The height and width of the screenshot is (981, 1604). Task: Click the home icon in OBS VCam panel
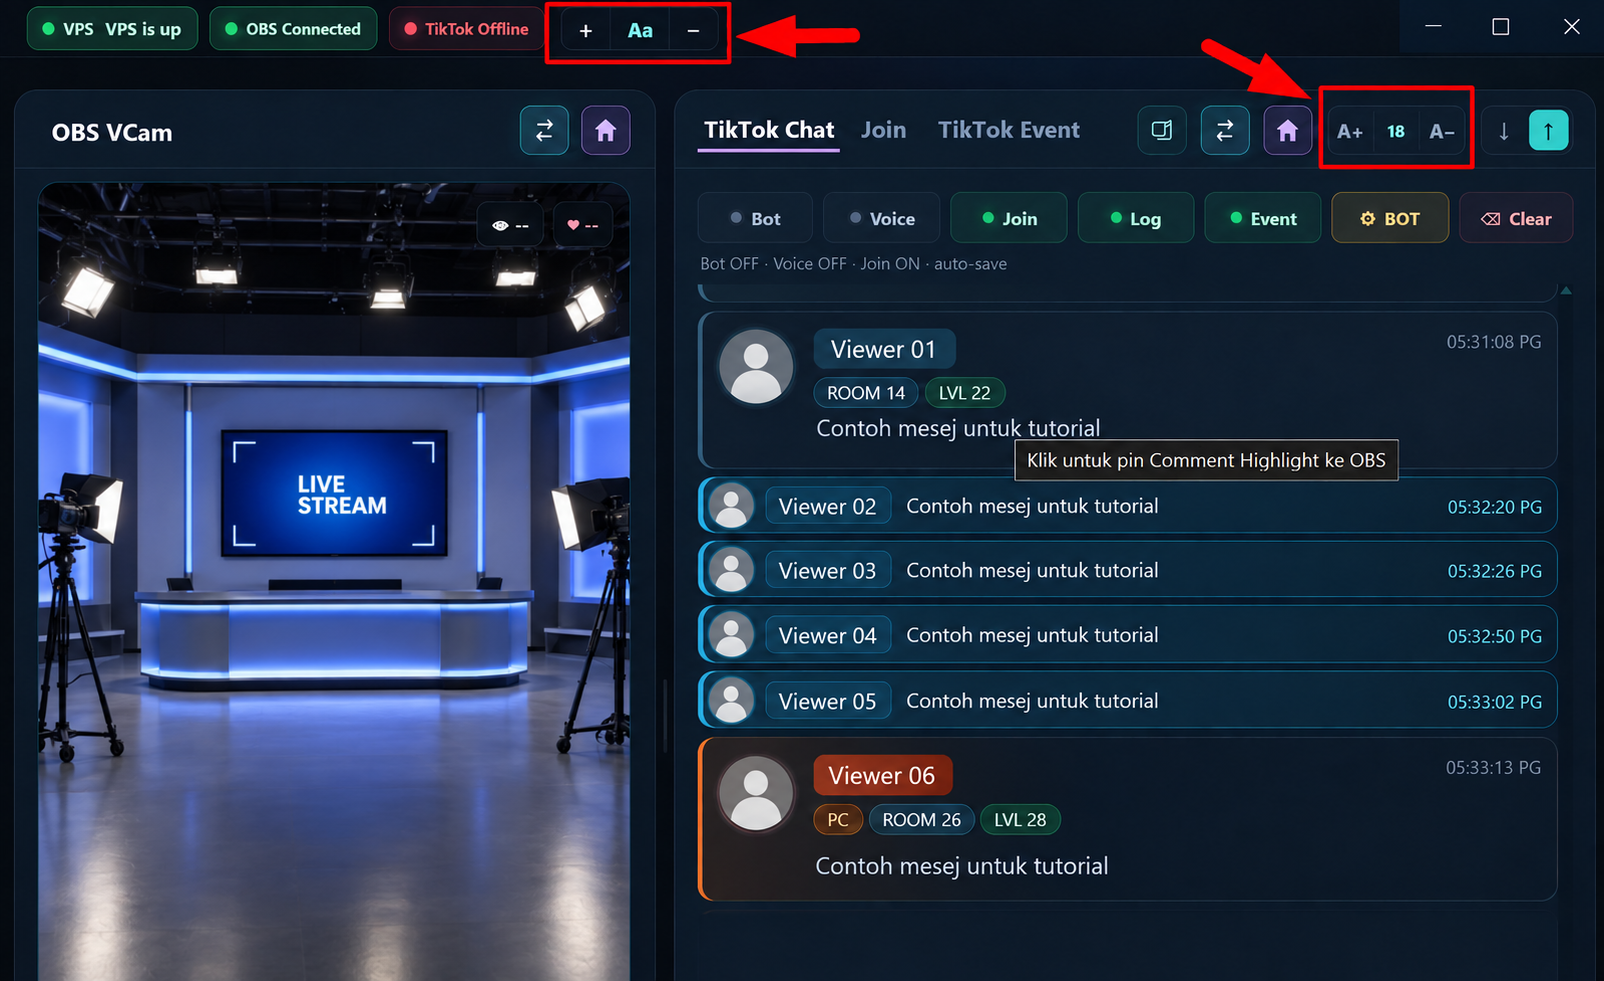pos(606,131)
